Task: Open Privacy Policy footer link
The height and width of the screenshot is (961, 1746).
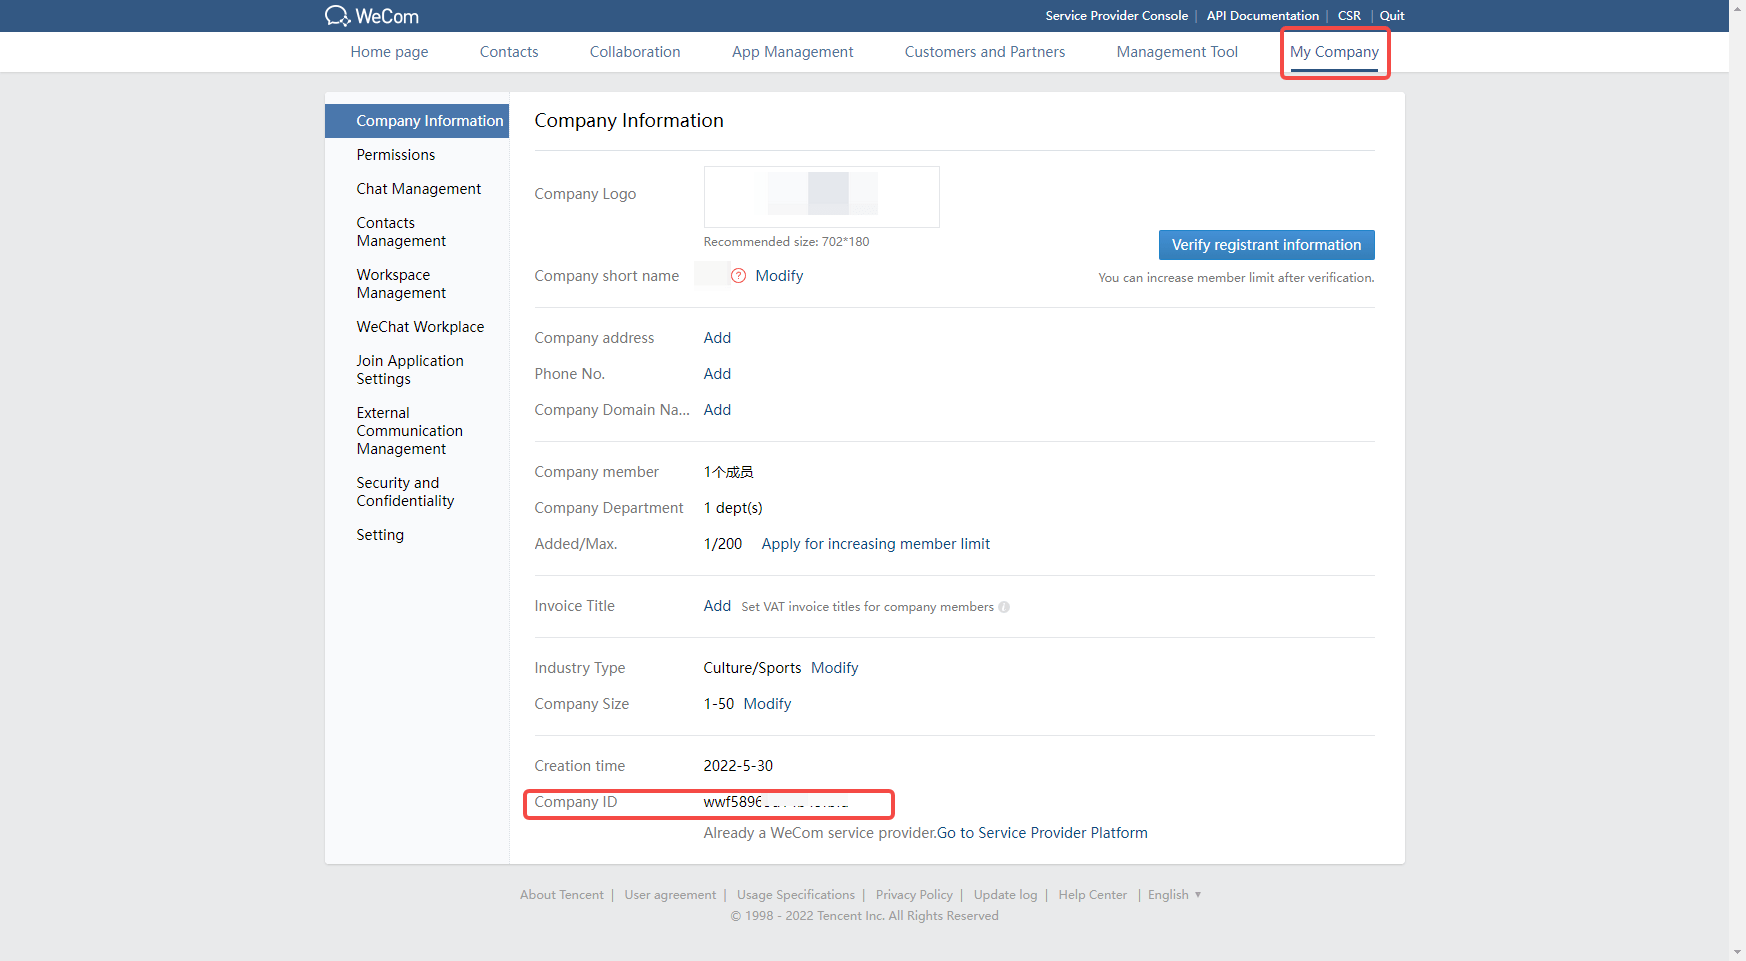Action: [913, 895]
